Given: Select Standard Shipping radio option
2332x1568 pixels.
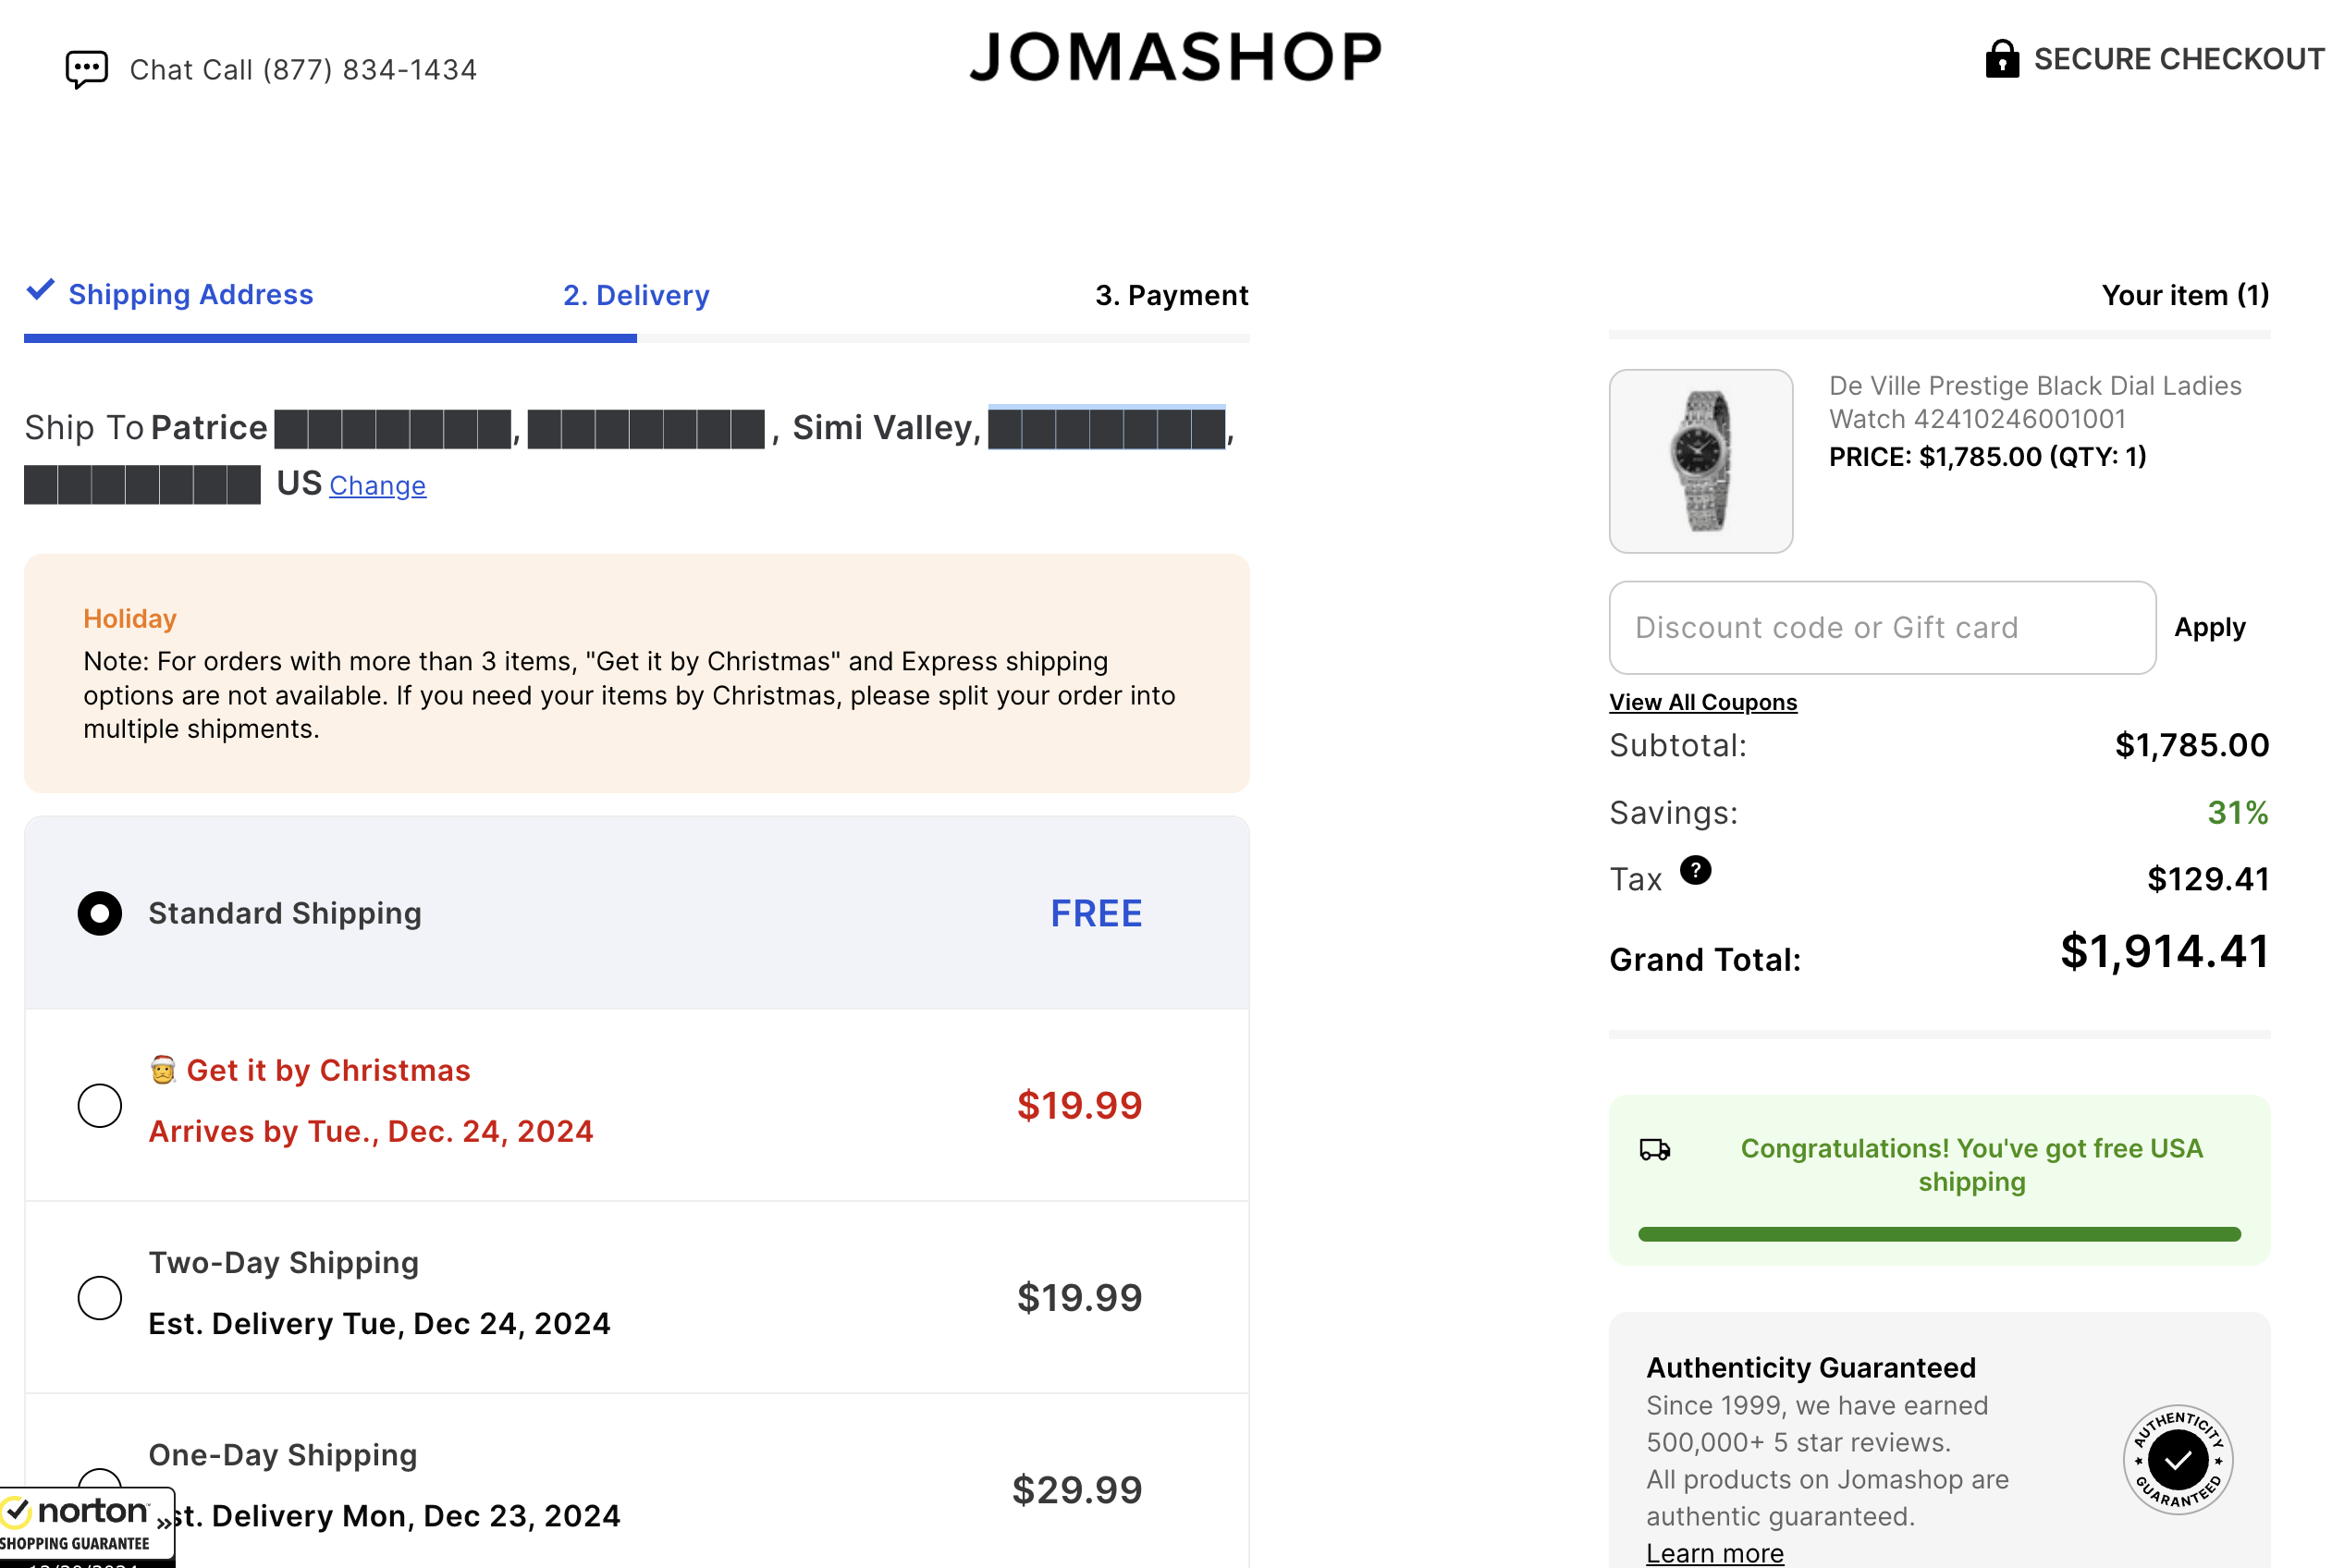Looking at the screenshot, I should (100, 913).
